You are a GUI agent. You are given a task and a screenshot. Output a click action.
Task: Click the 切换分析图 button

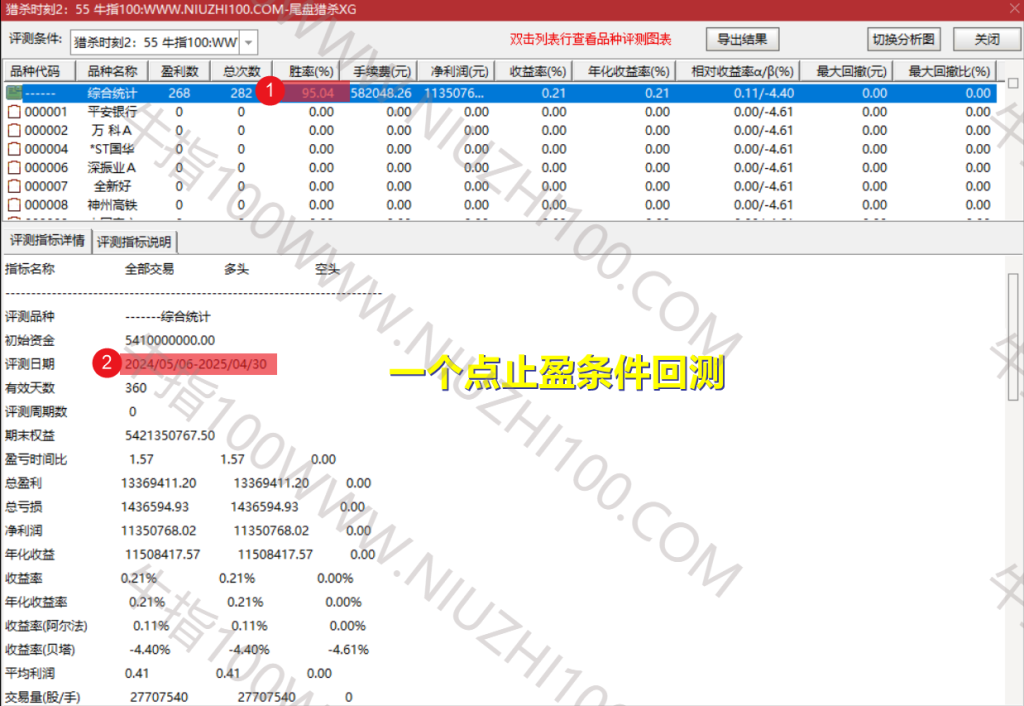point(903,39)
